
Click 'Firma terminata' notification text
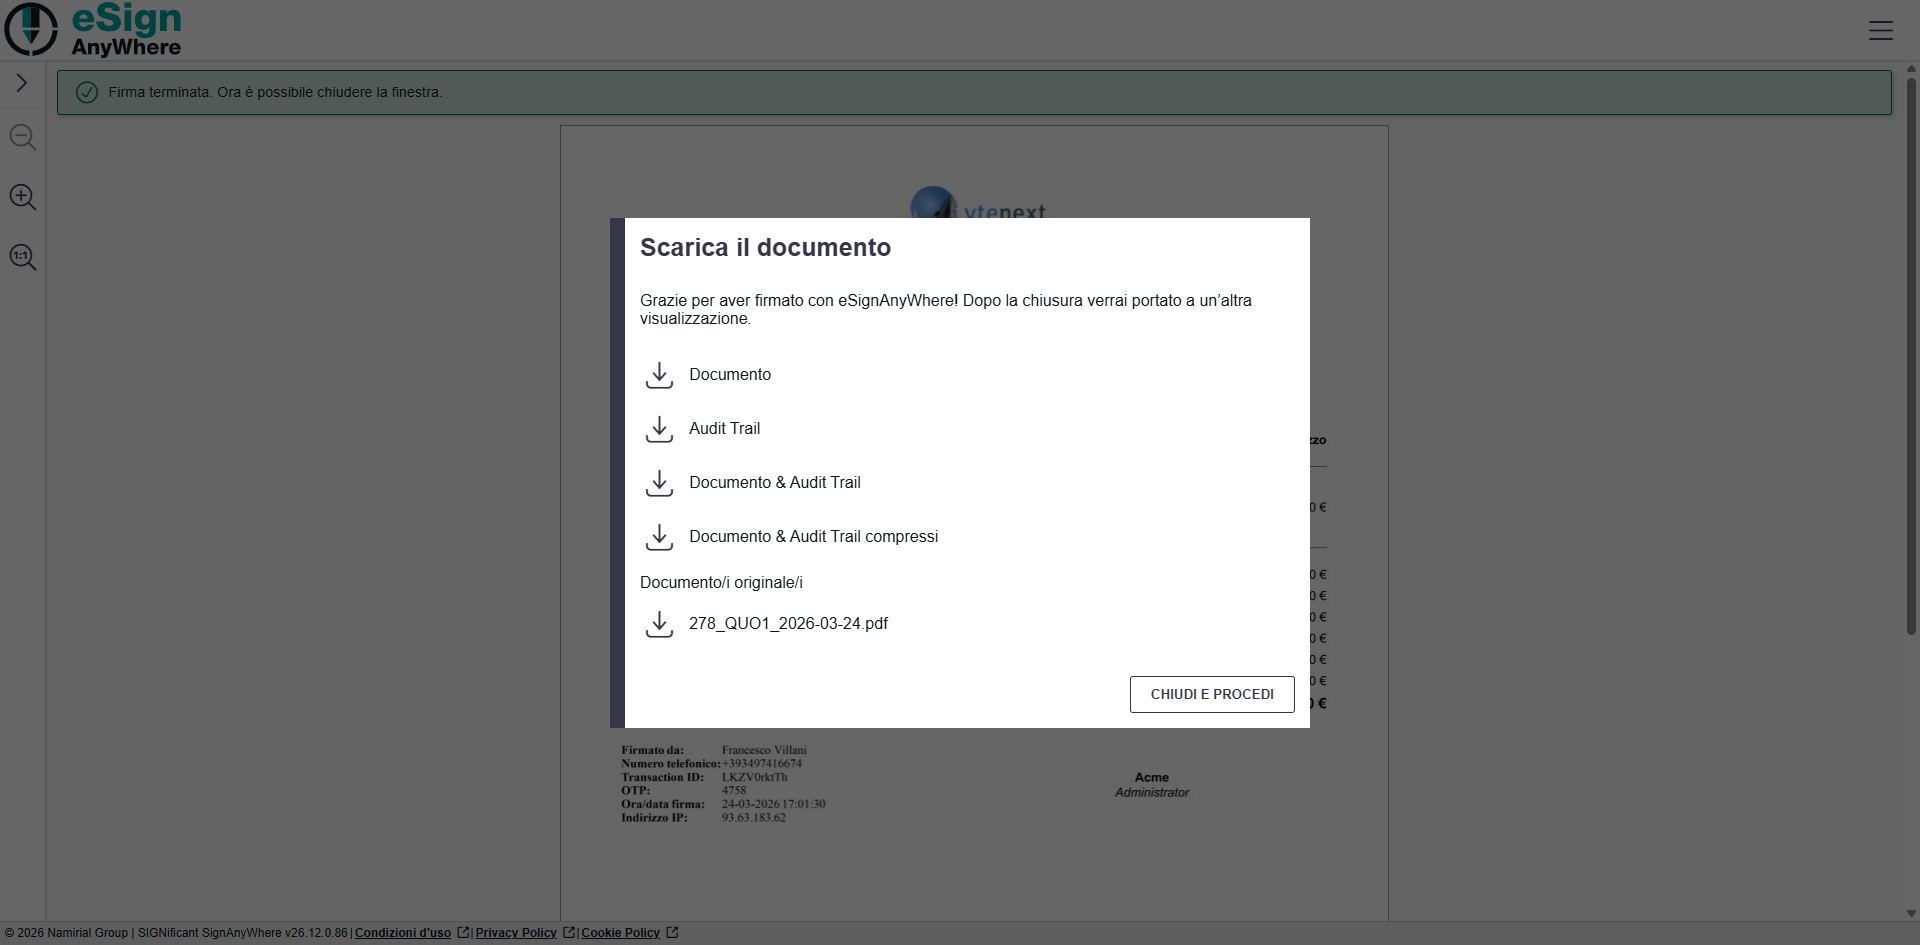coord(275,92)
